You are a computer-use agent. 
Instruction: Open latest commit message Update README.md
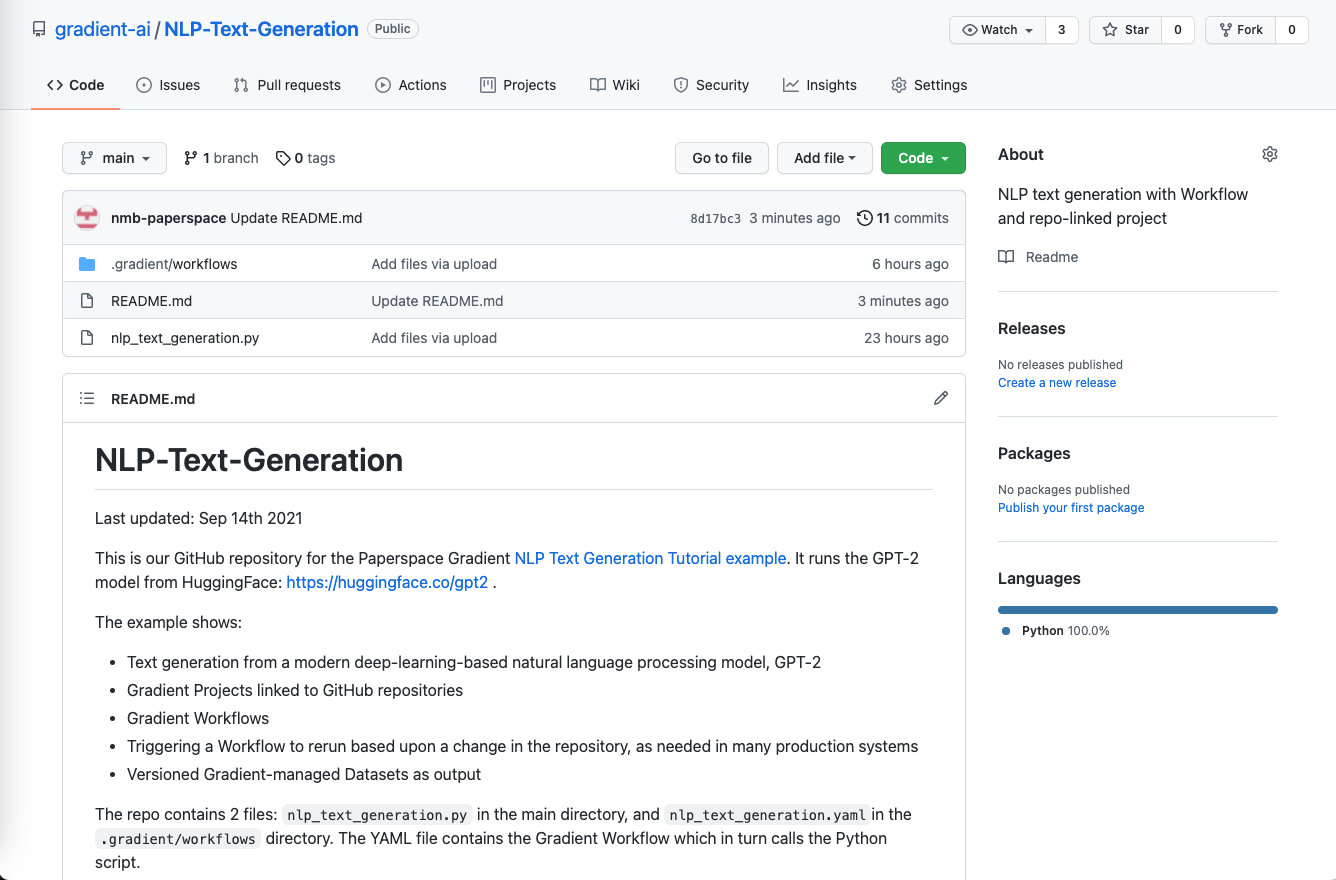click(296, 218)
